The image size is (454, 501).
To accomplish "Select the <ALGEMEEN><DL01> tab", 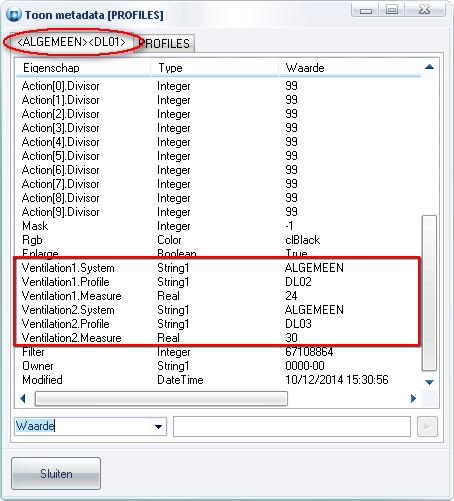I will 71,42.
